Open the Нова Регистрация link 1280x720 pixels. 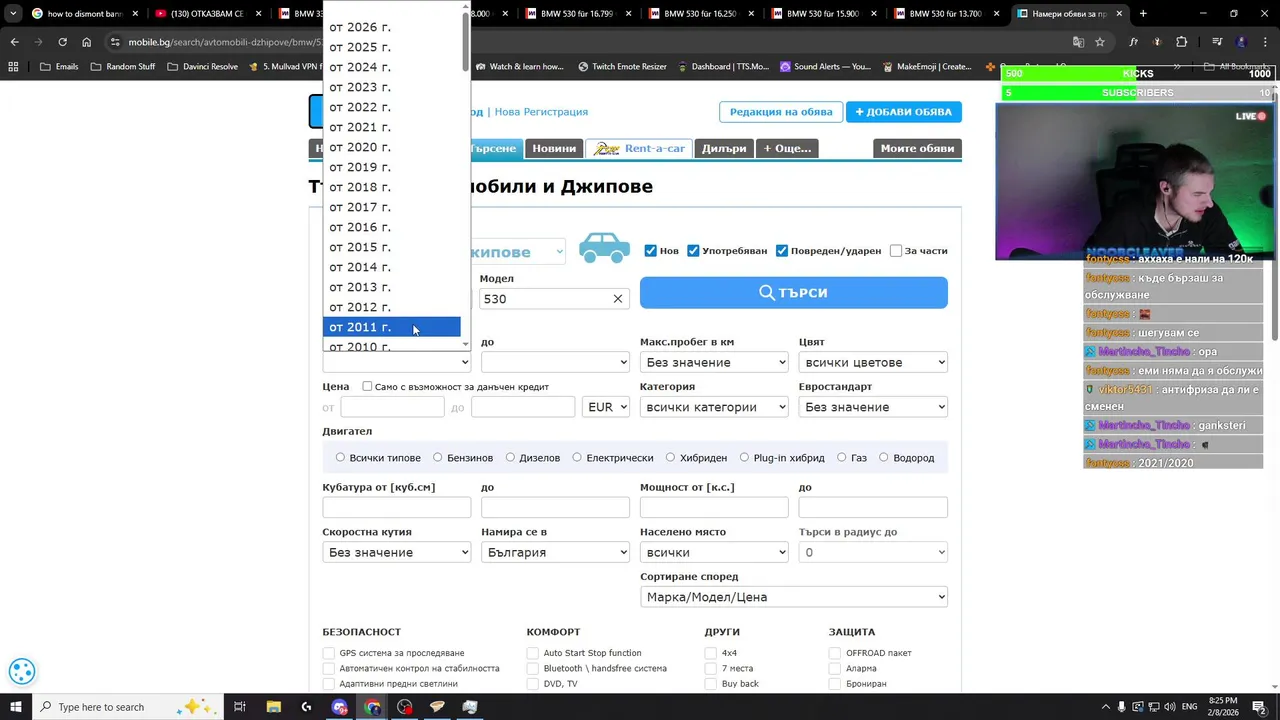[541, 112]
